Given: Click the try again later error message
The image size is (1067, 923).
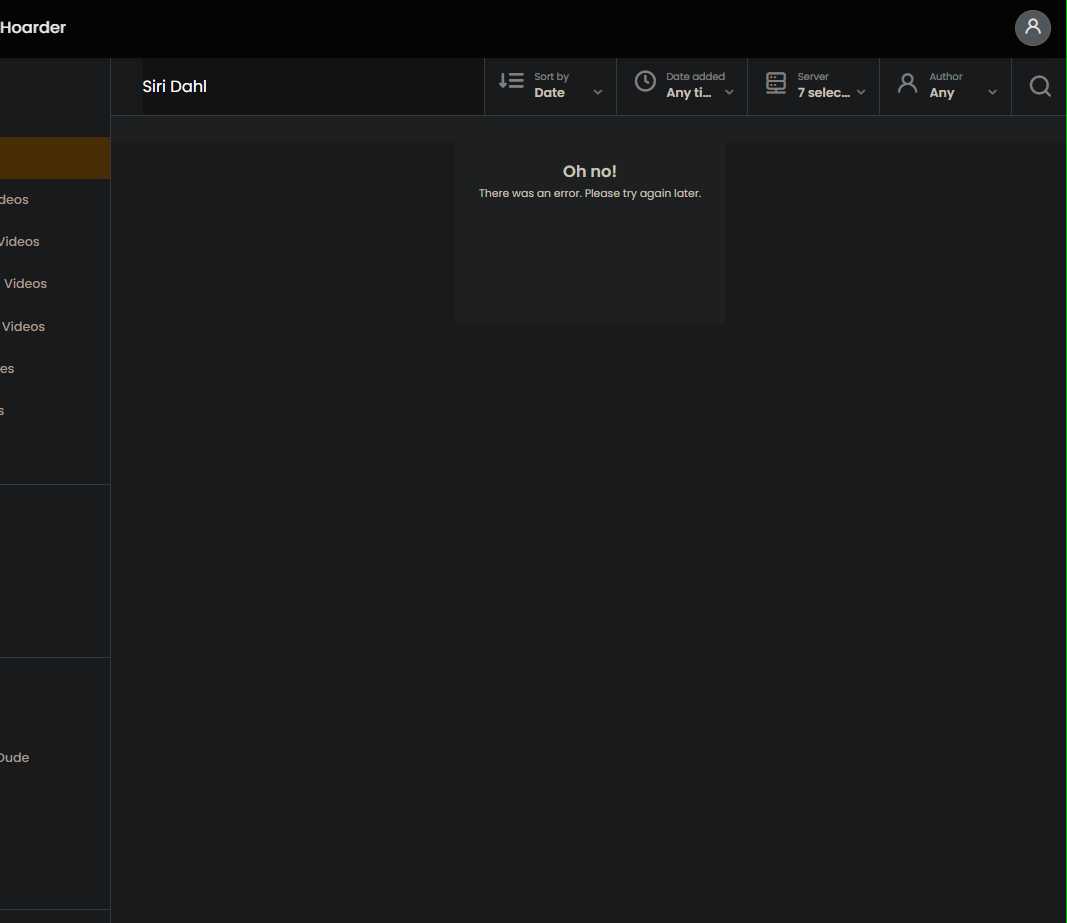Looking at the screenshot, I should (589, 193).
